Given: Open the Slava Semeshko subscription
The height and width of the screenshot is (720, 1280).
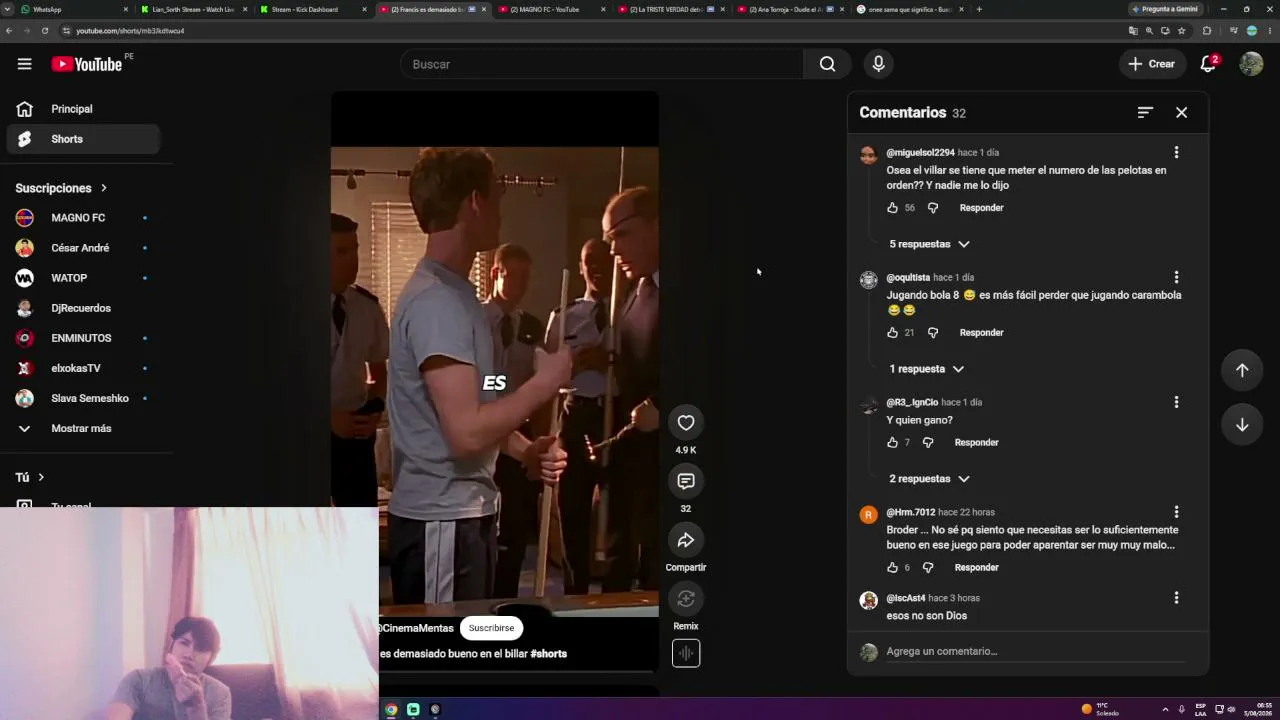Looking at the screenshot, I should point(82,398).
